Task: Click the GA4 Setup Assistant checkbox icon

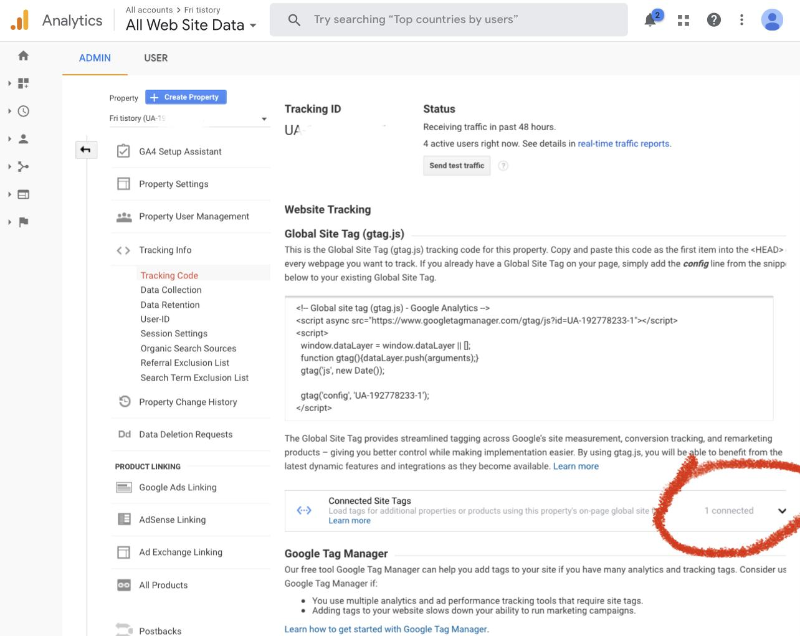Action: 123,151
